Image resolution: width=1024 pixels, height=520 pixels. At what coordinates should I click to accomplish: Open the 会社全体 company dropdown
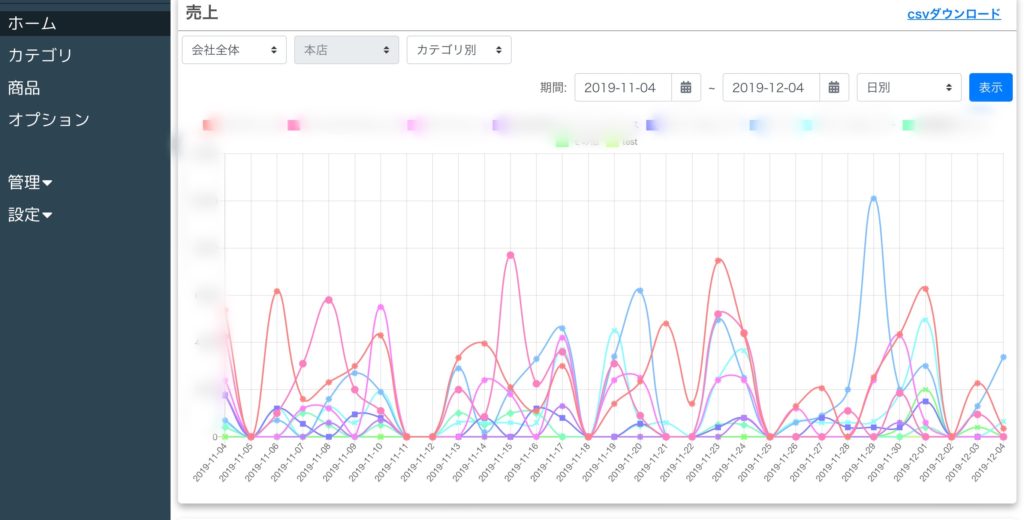pyautogui.click(x=234, y=50)
